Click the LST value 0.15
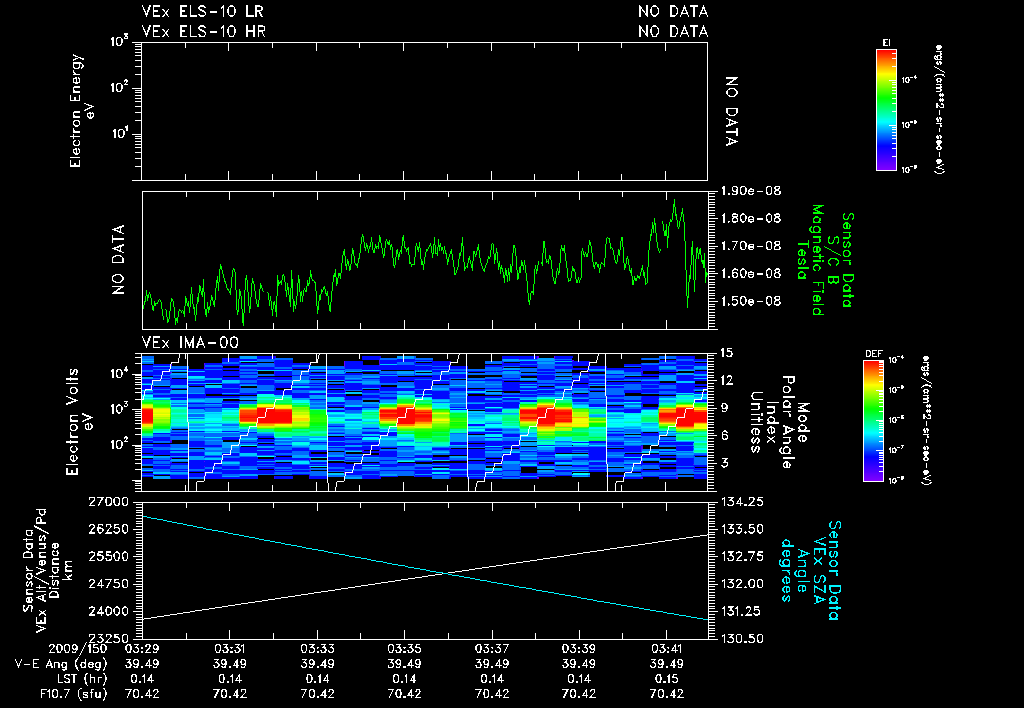 coord(667,679)
